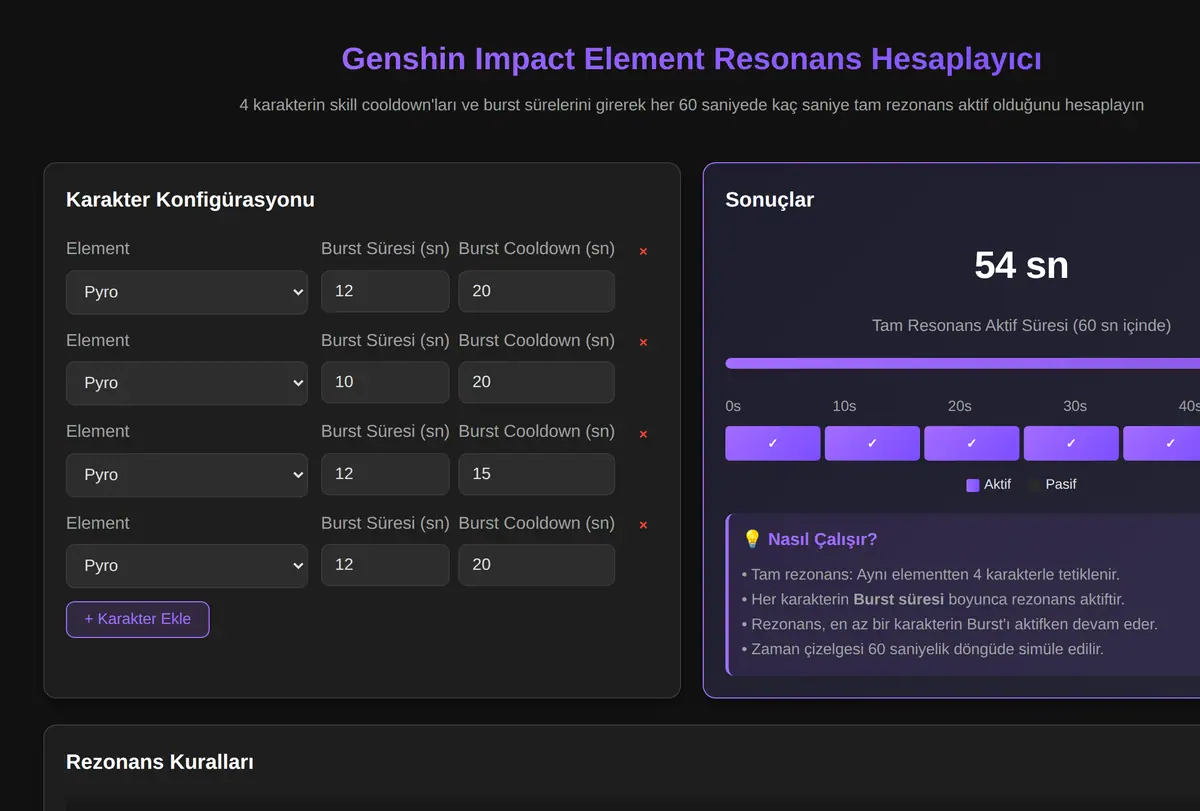Select Burst Süresi field showing 10
The image size is (1200, 811).
(385, 382)
